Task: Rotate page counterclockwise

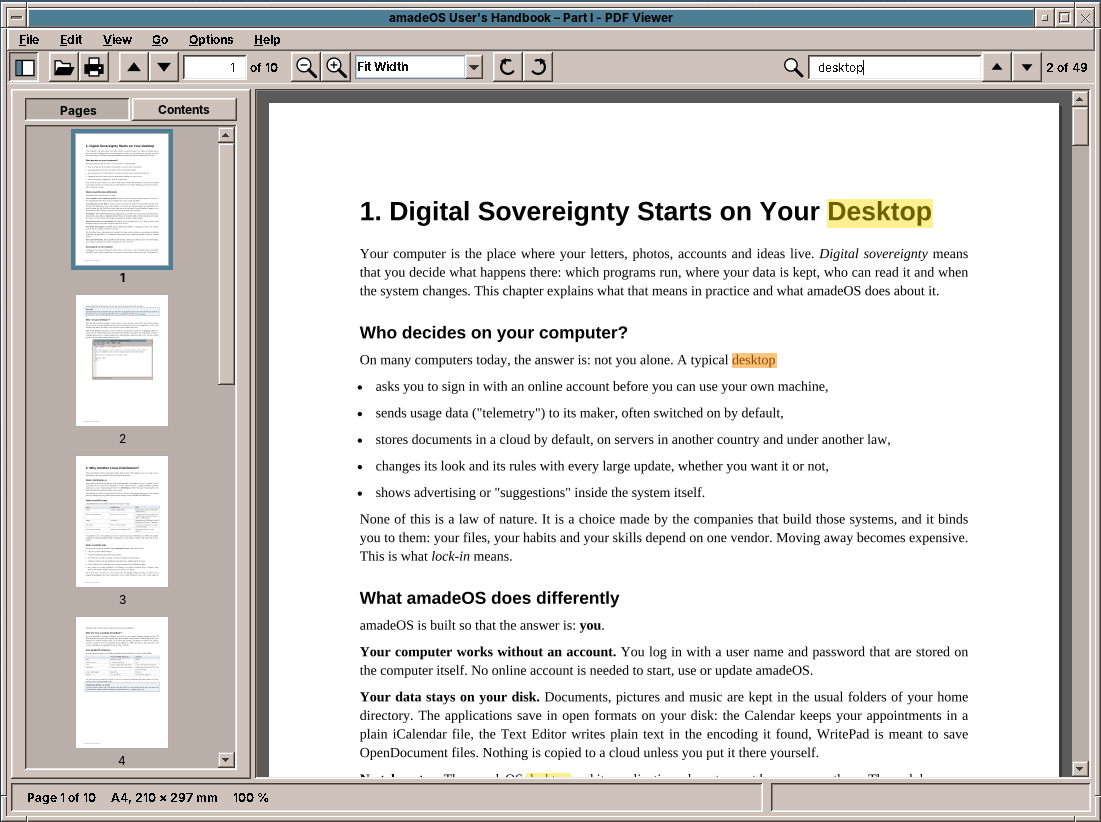Action: (x=507, y=67)
